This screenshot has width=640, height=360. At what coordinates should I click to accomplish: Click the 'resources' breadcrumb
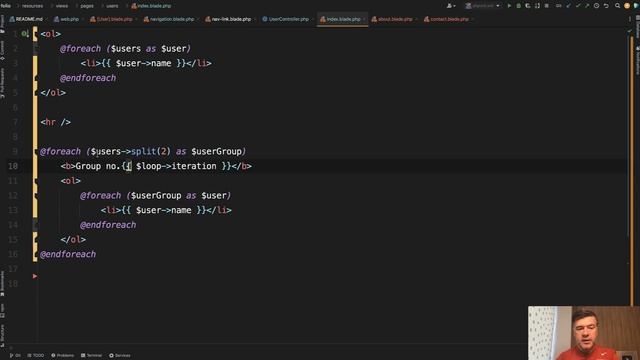(x=32, y=6)
